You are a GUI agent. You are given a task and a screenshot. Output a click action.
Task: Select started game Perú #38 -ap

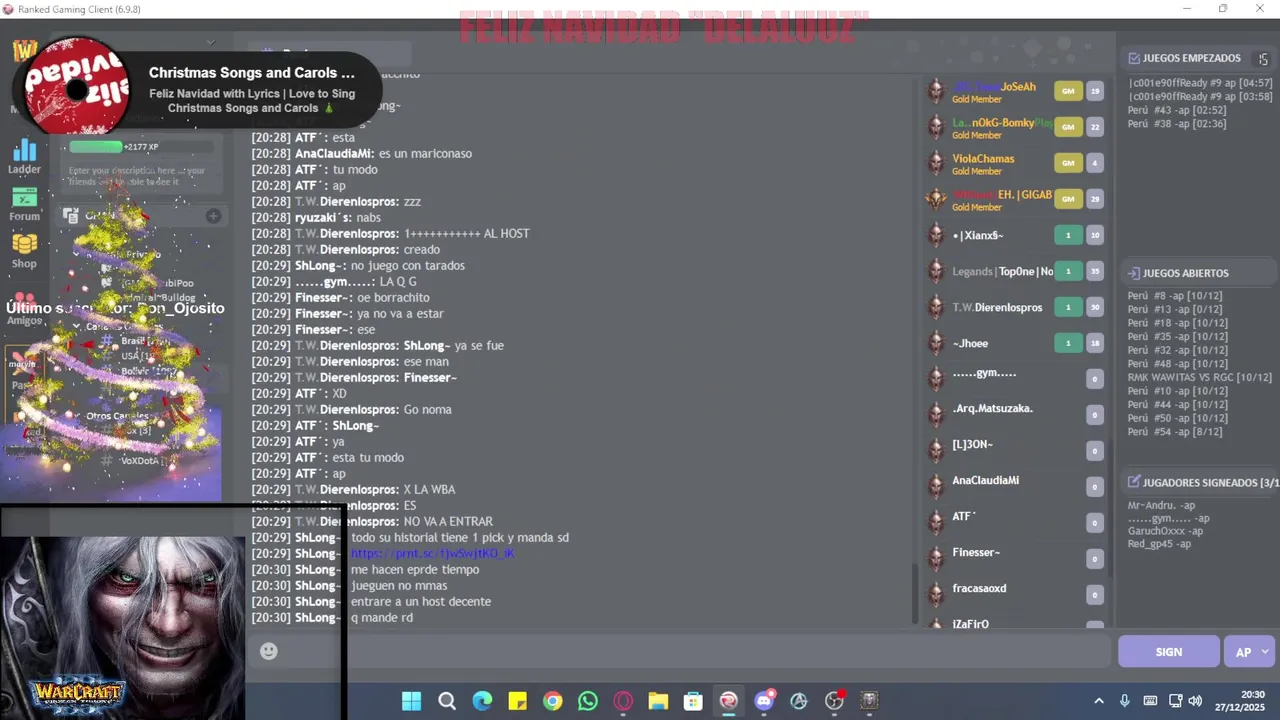tap(1176, 124)
